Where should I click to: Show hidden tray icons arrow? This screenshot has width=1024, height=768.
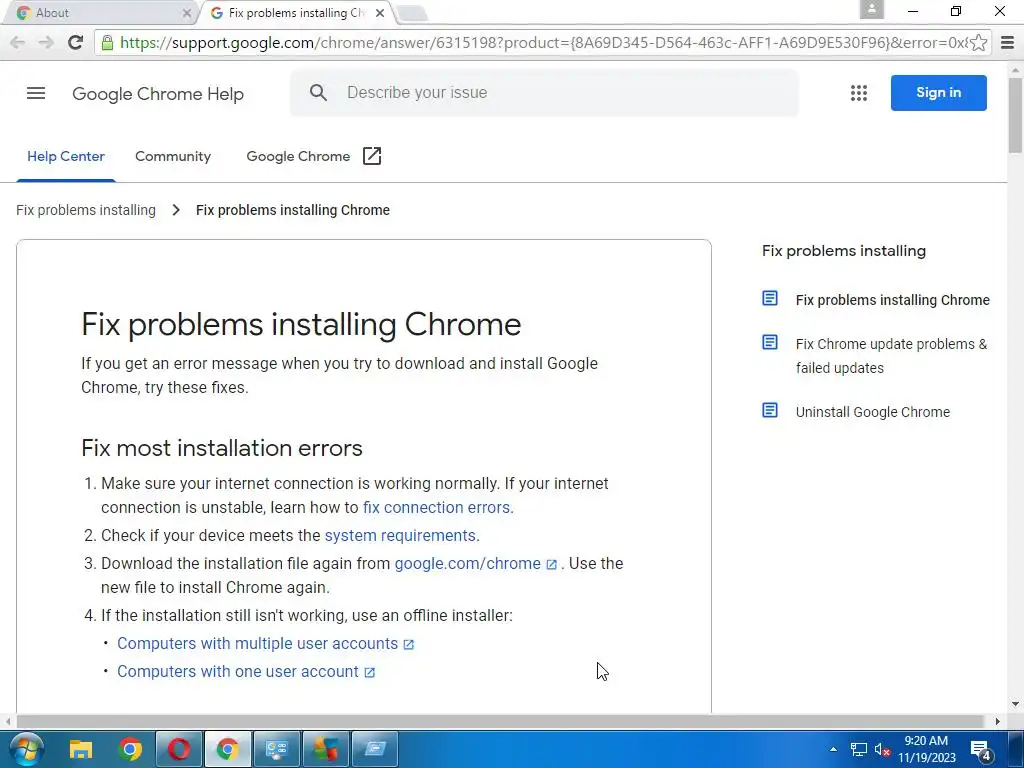833,749
